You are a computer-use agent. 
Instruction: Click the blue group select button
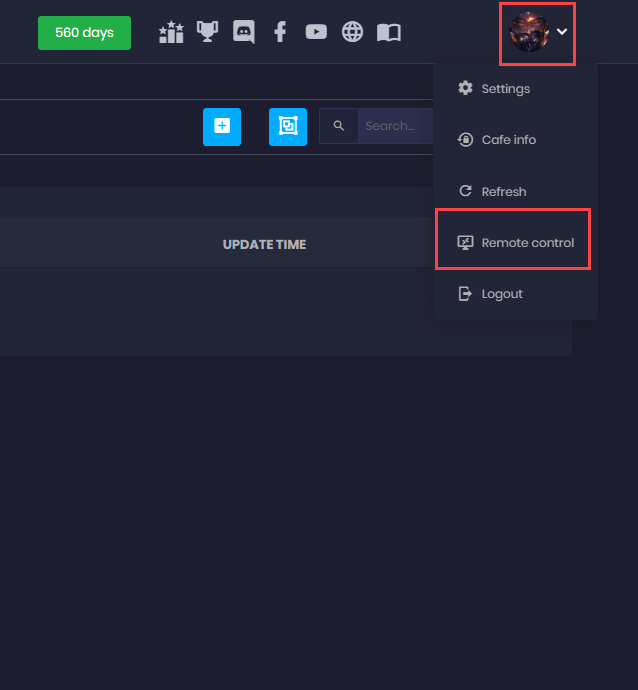tap(288, 126)
